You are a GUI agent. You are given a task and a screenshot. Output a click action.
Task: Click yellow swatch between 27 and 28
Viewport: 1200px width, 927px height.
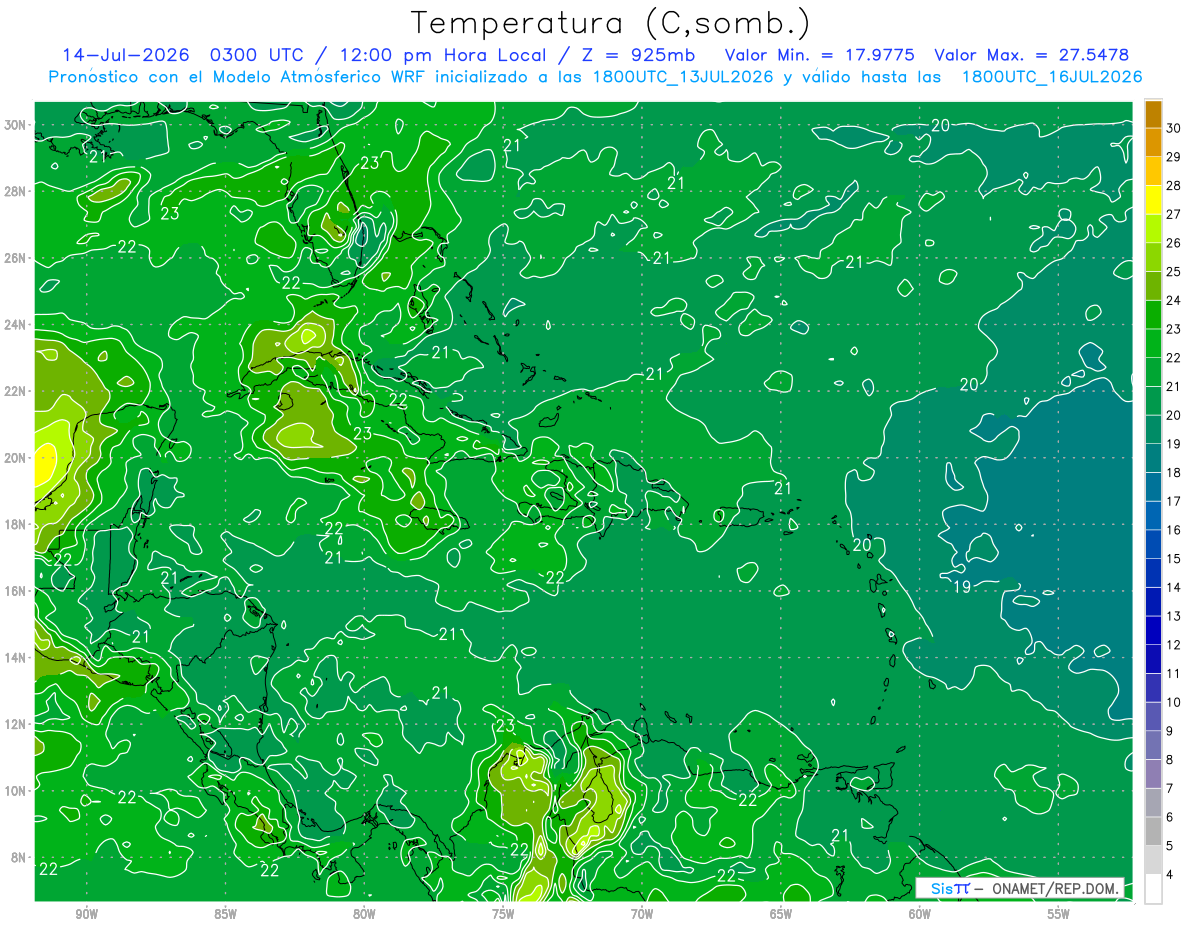pyautogui.click(x=1153, y=199)
